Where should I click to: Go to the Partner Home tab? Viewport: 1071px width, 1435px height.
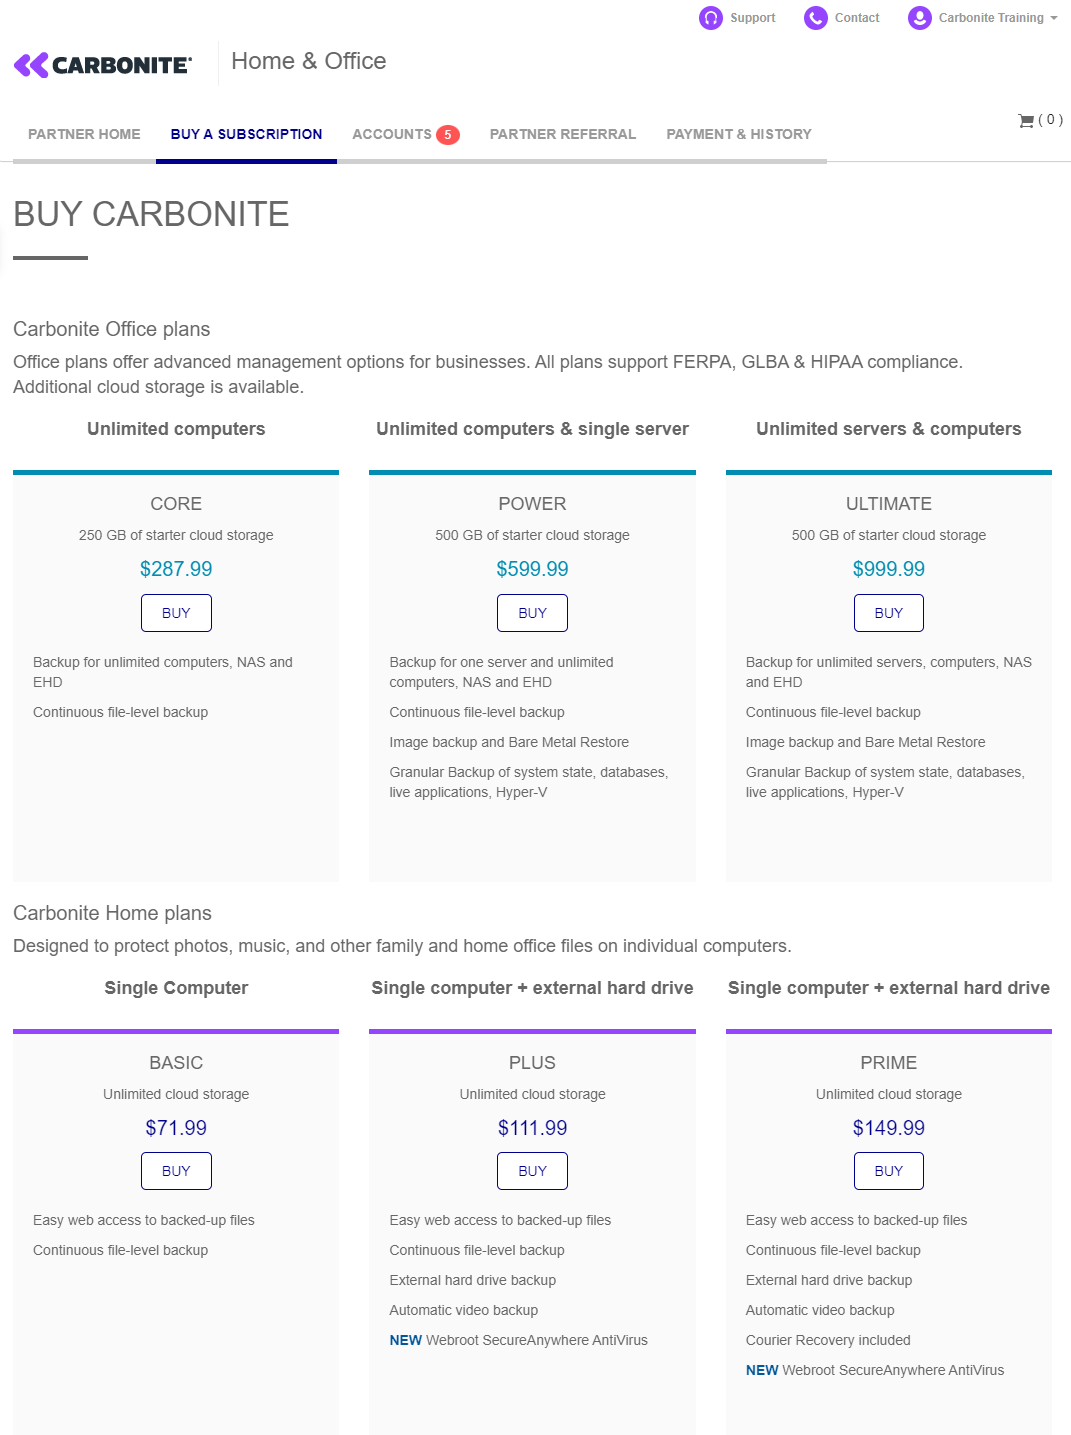point(84,134)
